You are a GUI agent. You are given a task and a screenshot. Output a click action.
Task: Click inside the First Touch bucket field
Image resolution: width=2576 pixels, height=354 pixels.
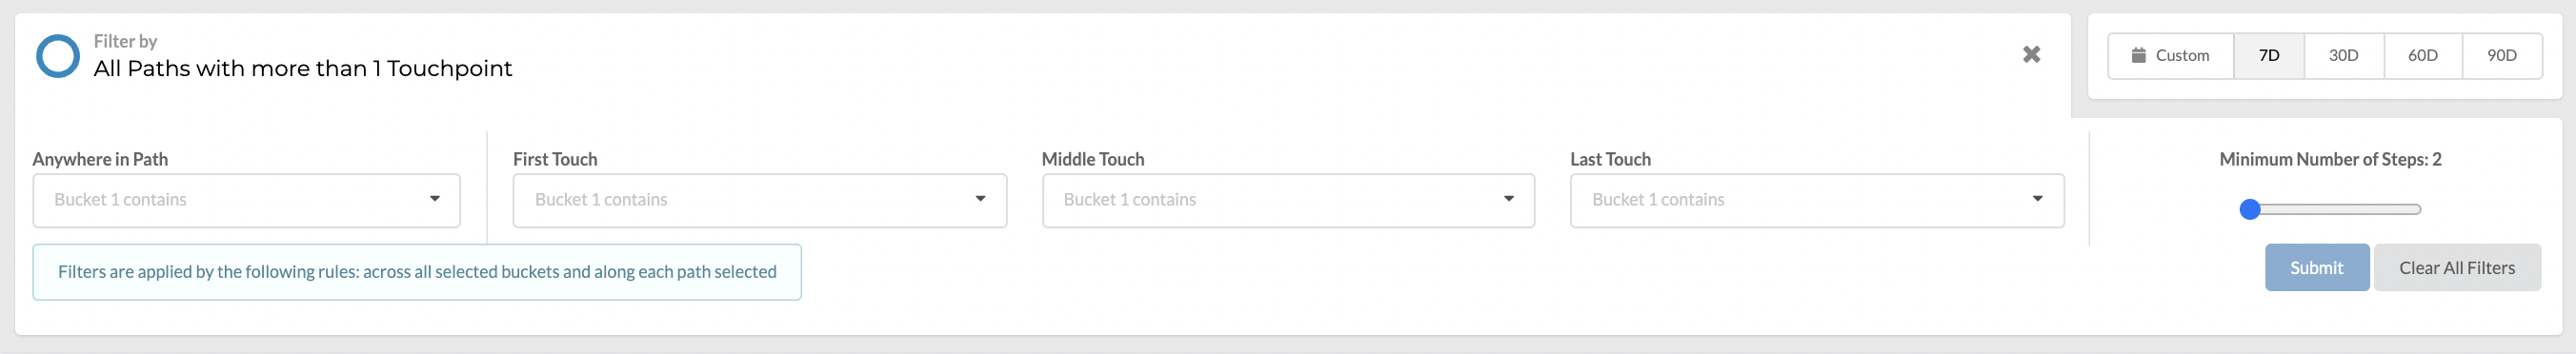tap(759, 201)
